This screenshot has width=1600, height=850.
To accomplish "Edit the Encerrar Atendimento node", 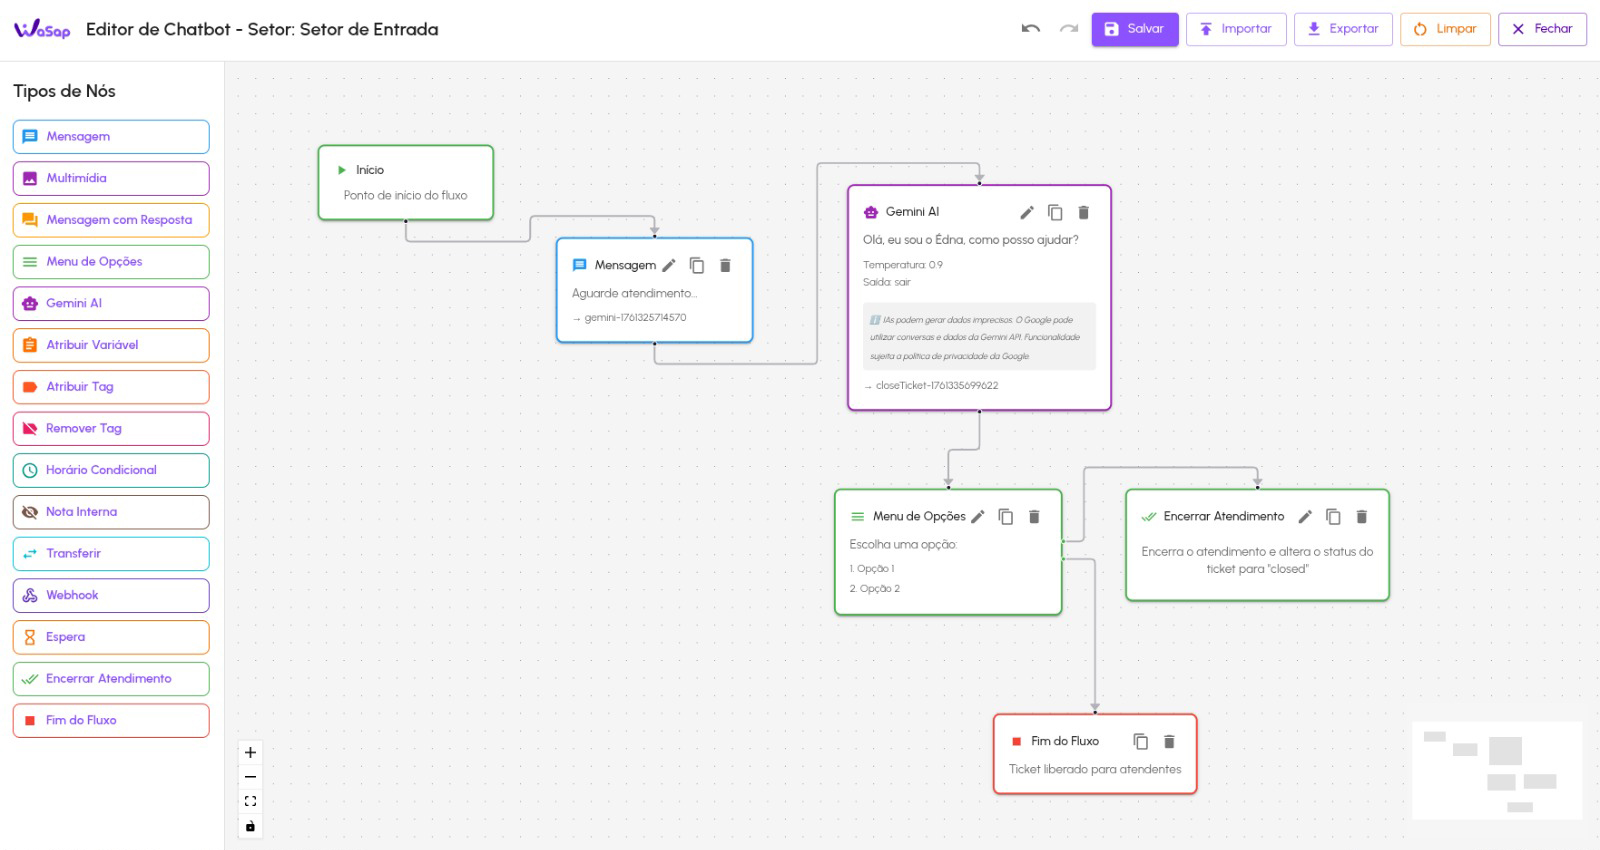I will click(x=1305, y=517).
